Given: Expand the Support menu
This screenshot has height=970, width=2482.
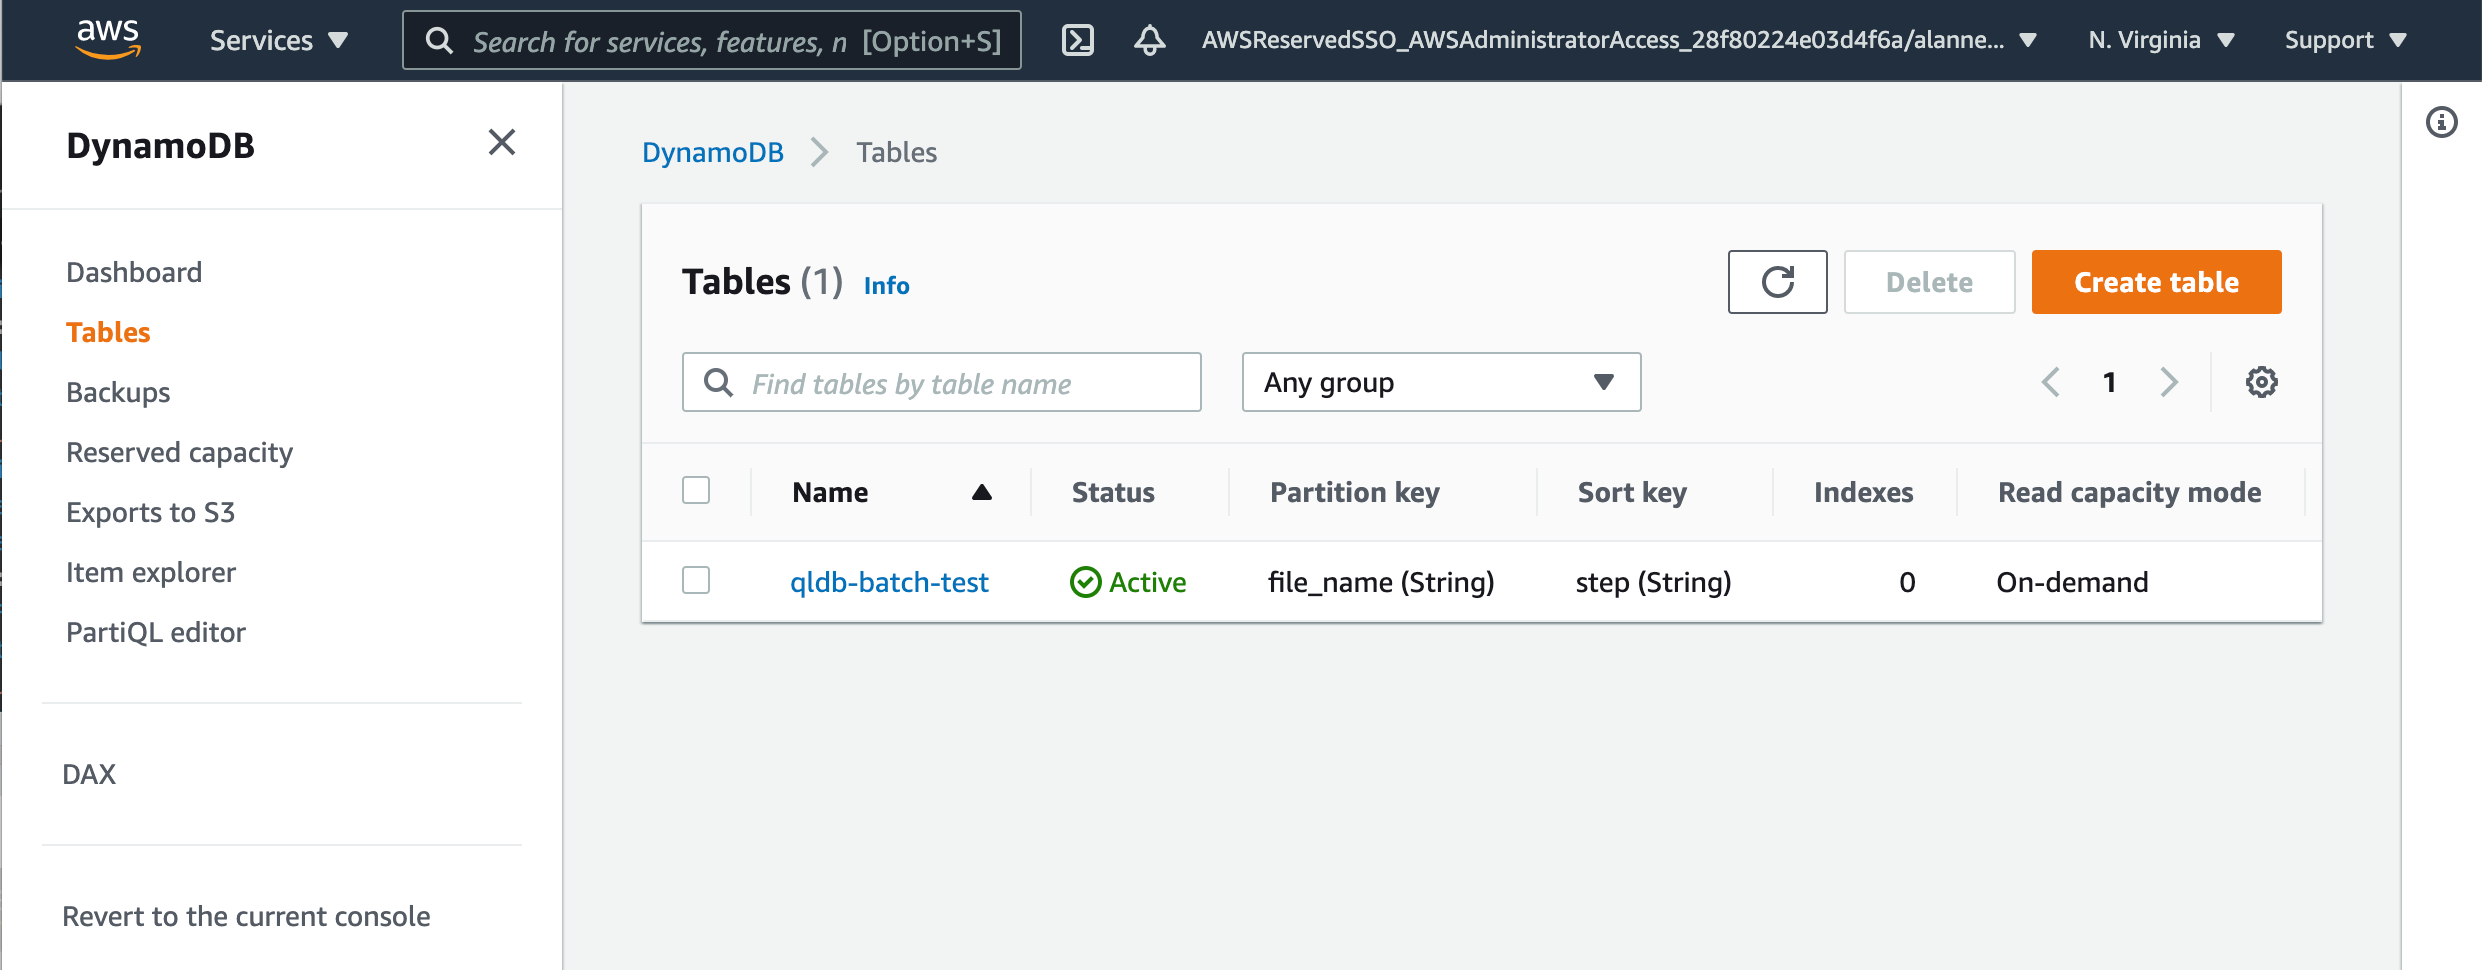Looking at the screenshot, I should (2345, 40).
